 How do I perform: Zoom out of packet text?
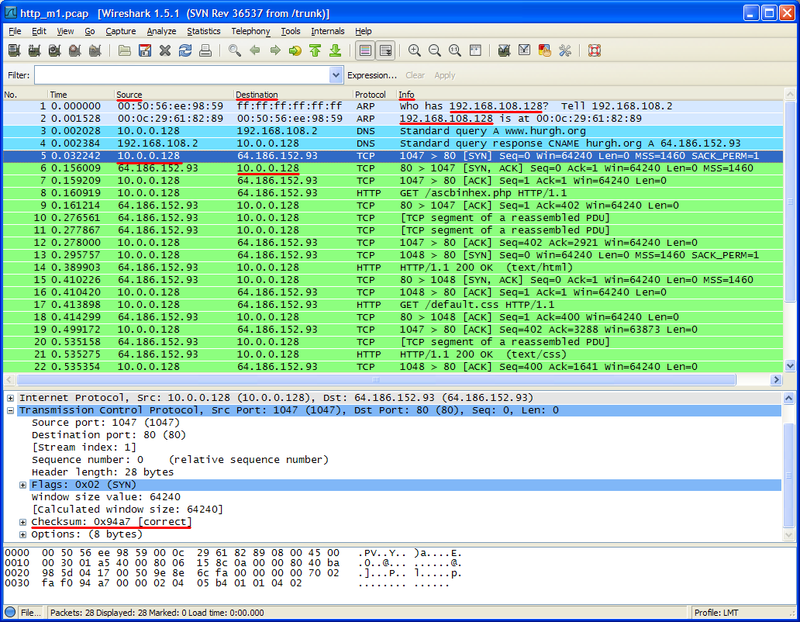435,51
